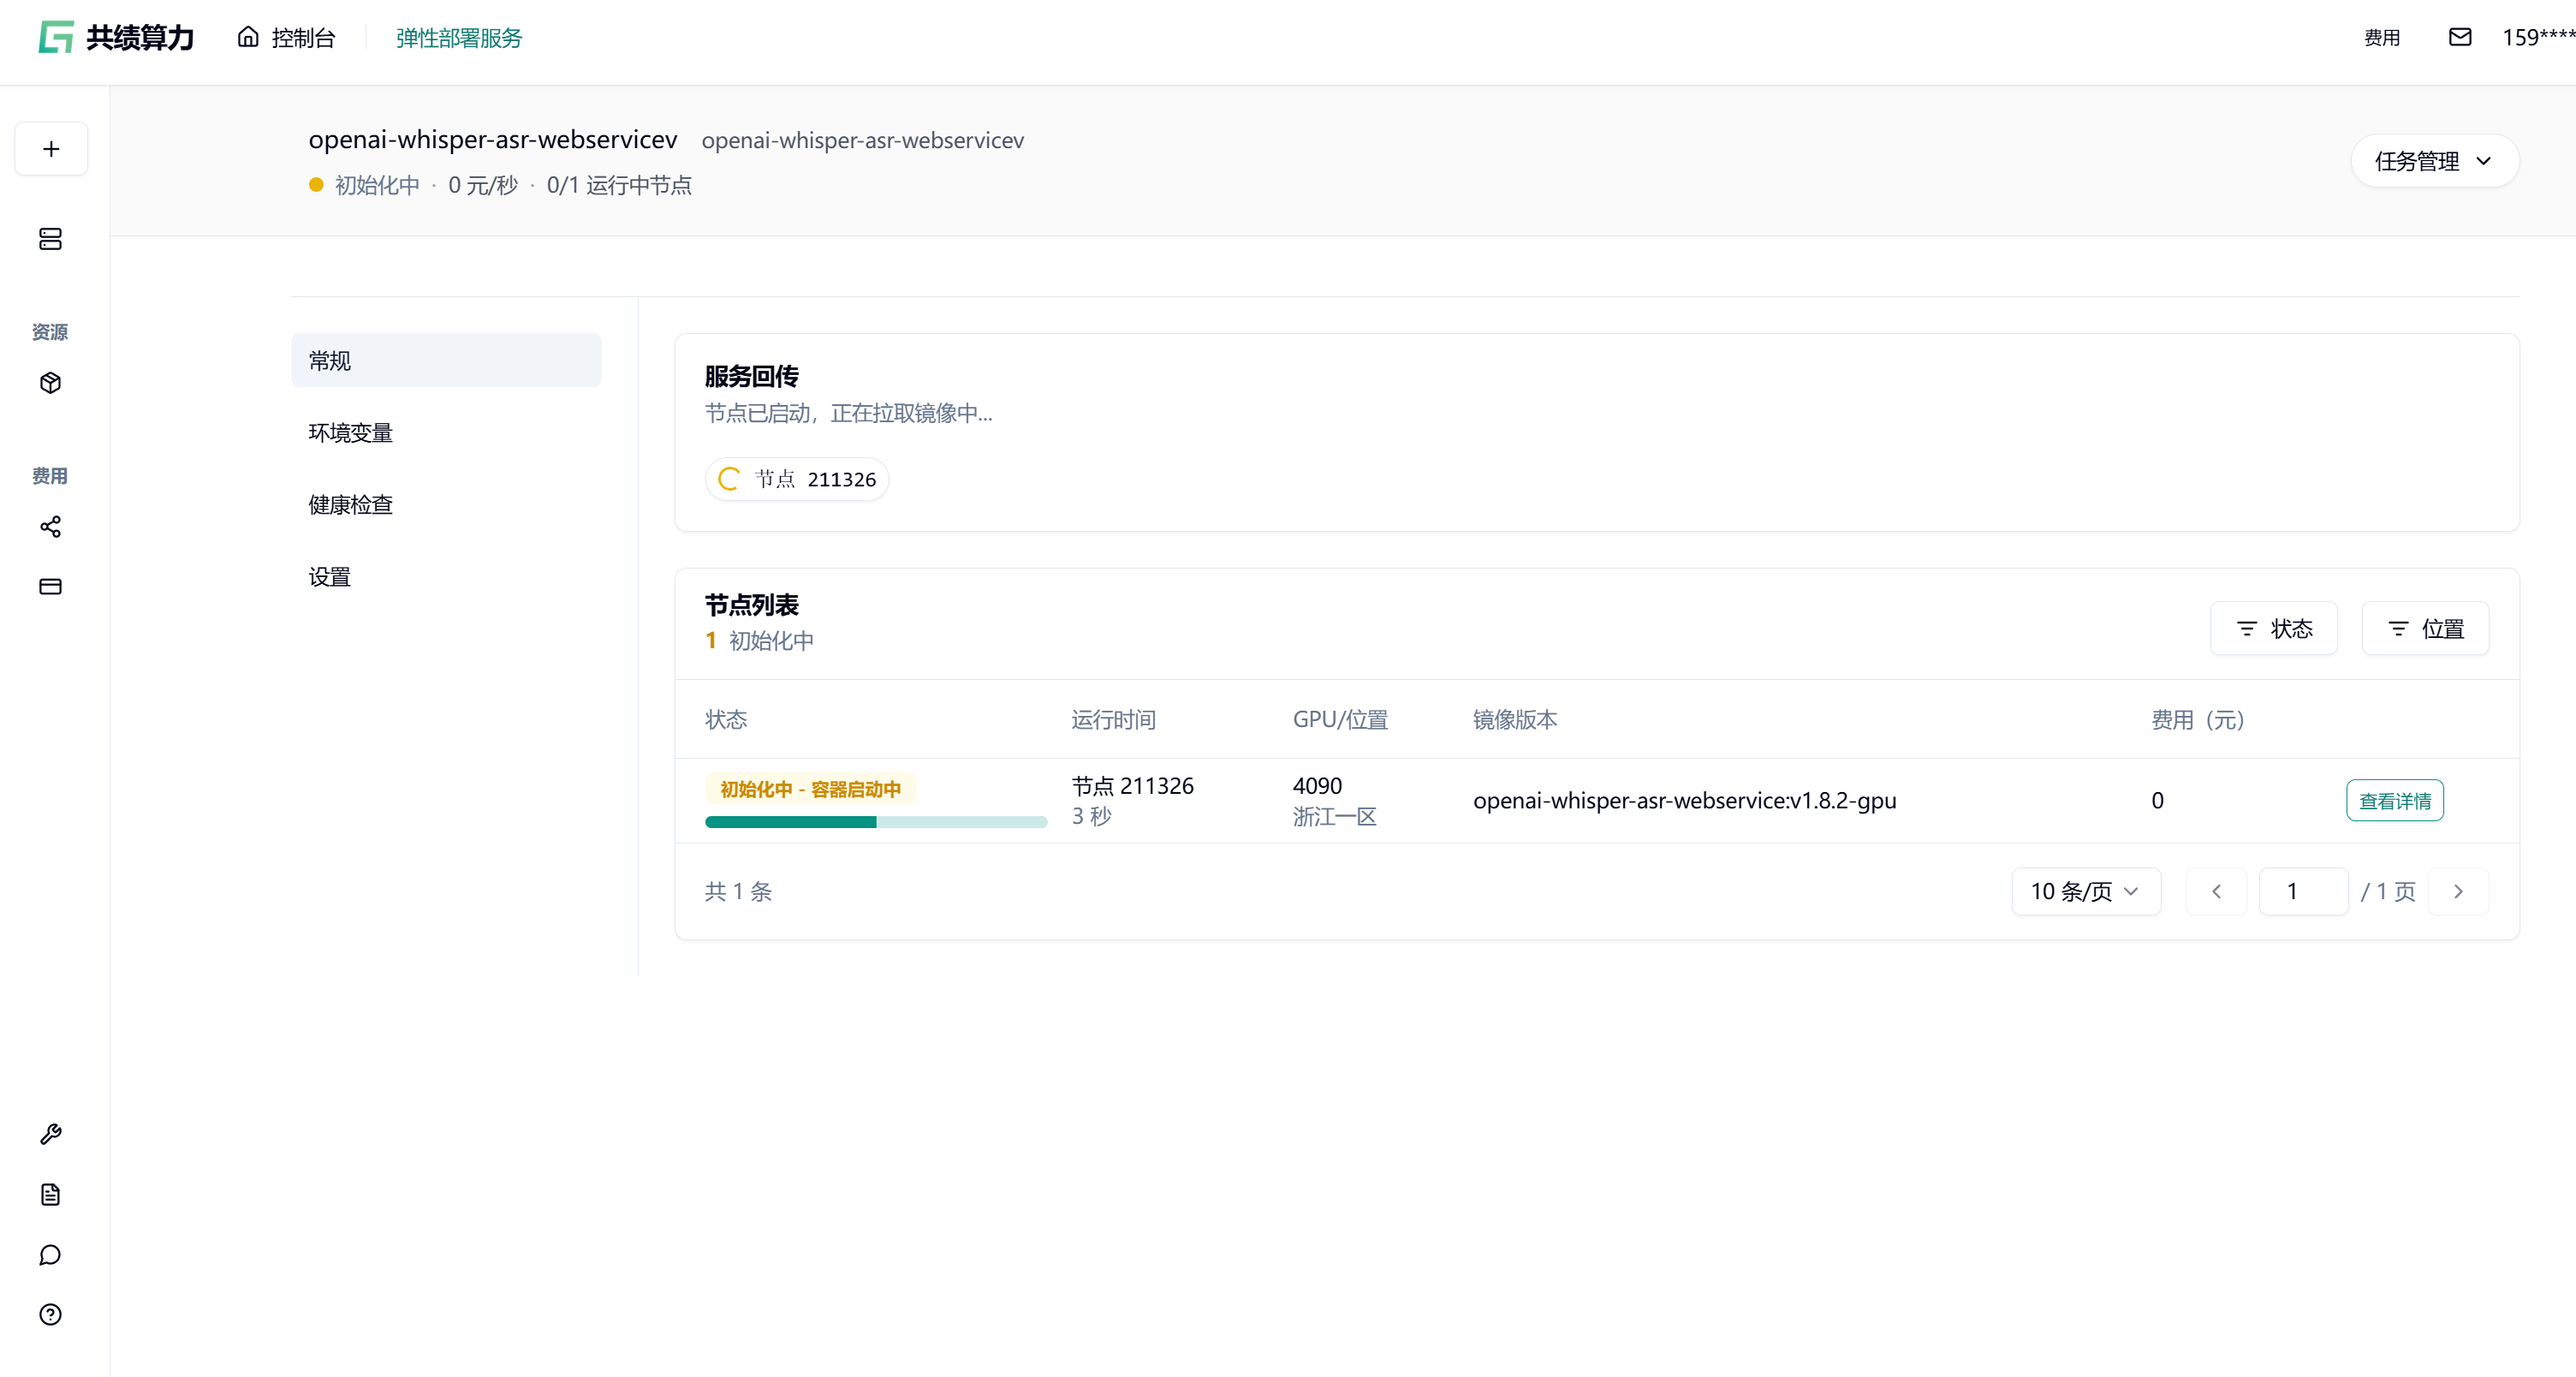
Task: Switch to the 环境变量 tab
Action: pos(351,433)
